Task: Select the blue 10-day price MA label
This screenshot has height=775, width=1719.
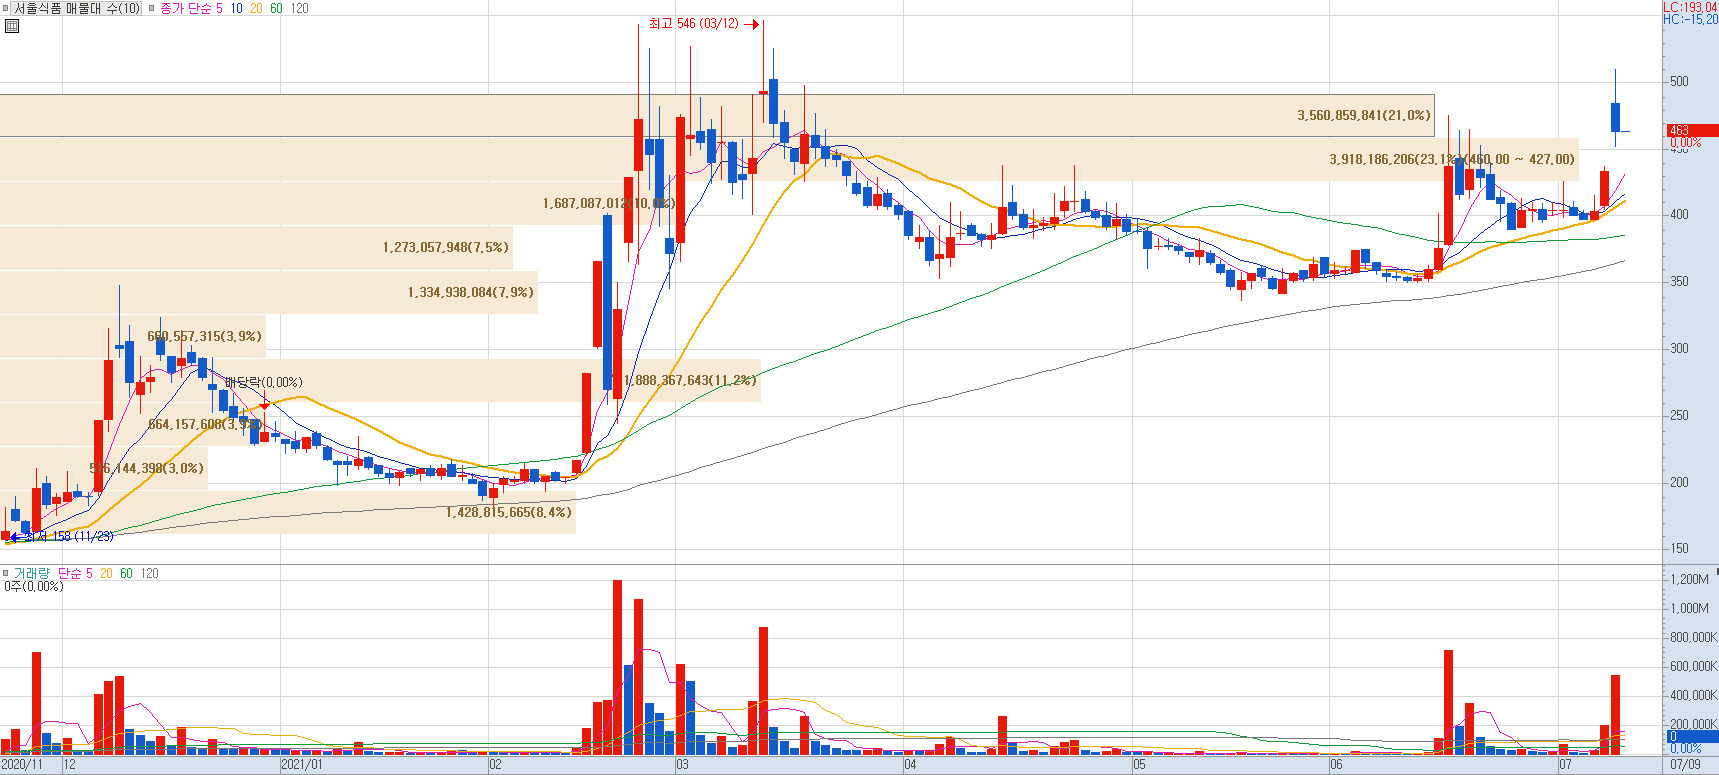Action: [236, 8]
